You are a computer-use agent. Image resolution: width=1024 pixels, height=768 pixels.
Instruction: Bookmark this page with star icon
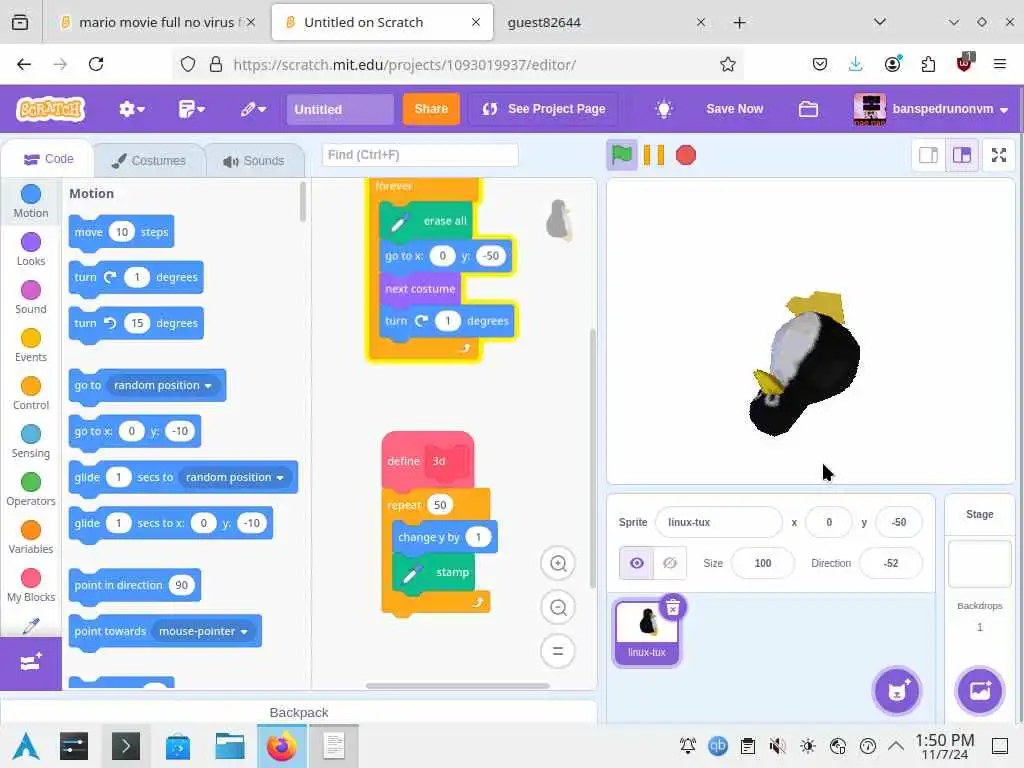tap(728, 64)
